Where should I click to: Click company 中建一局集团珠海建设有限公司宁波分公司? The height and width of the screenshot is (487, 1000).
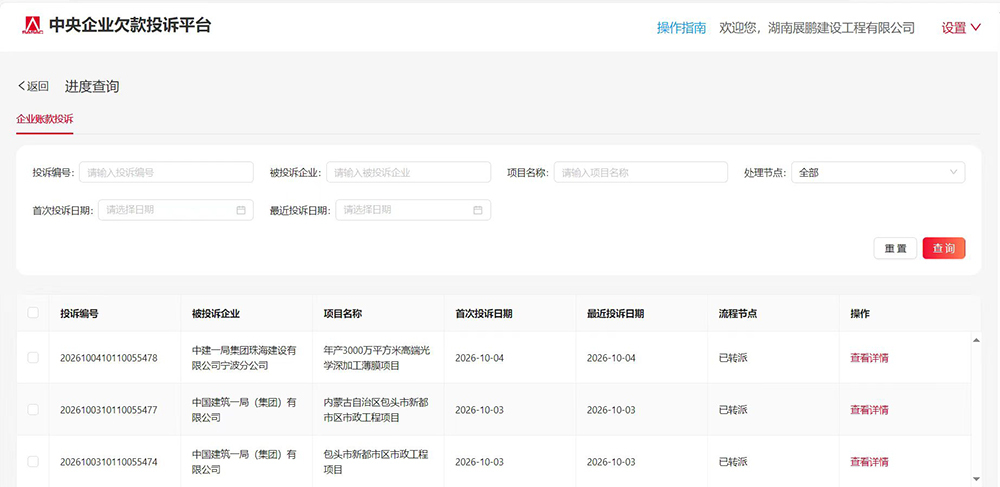(244, 358)
